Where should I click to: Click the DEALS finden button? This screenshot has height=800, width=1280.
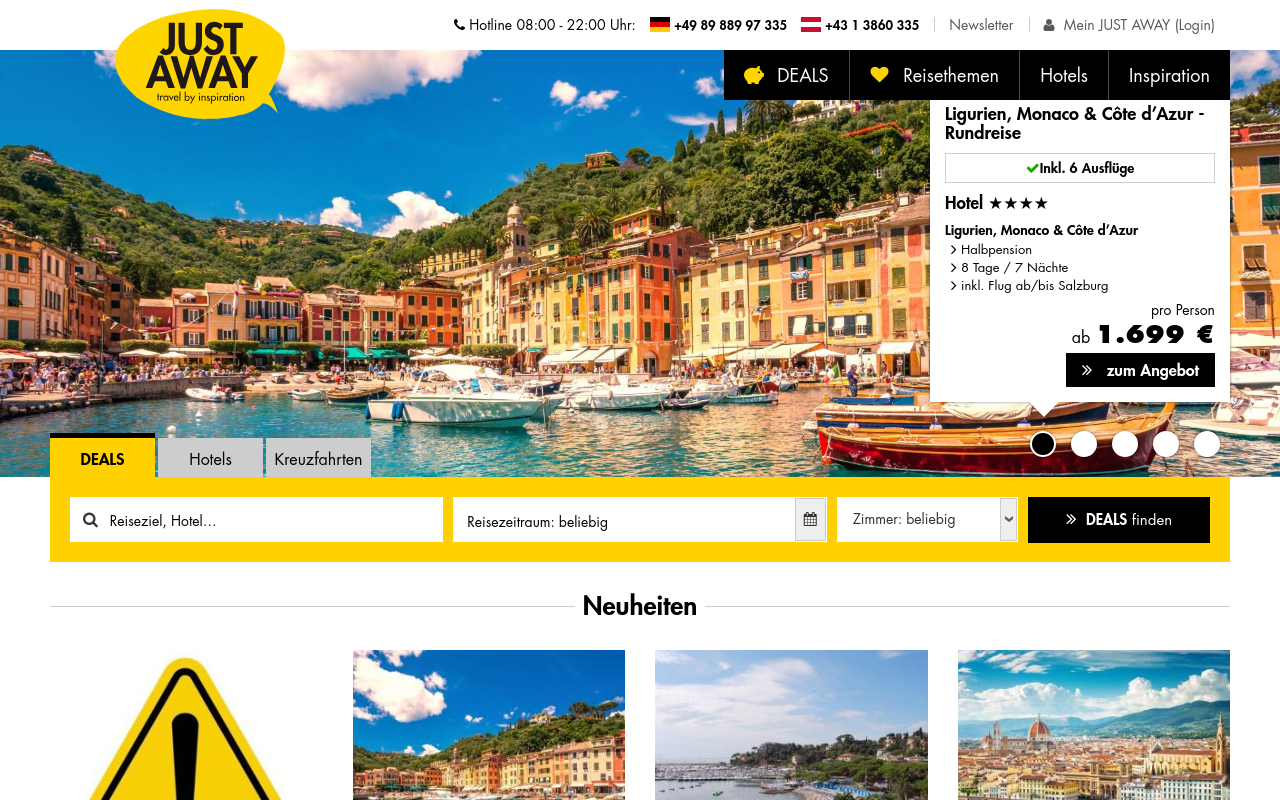point(1119,520)
